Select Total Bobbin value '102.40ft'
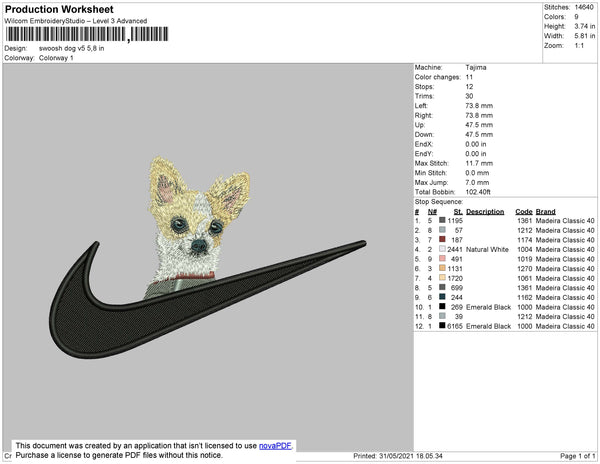Image resolution: width=600 pixels, height=464 pixels. coord(478,192)
